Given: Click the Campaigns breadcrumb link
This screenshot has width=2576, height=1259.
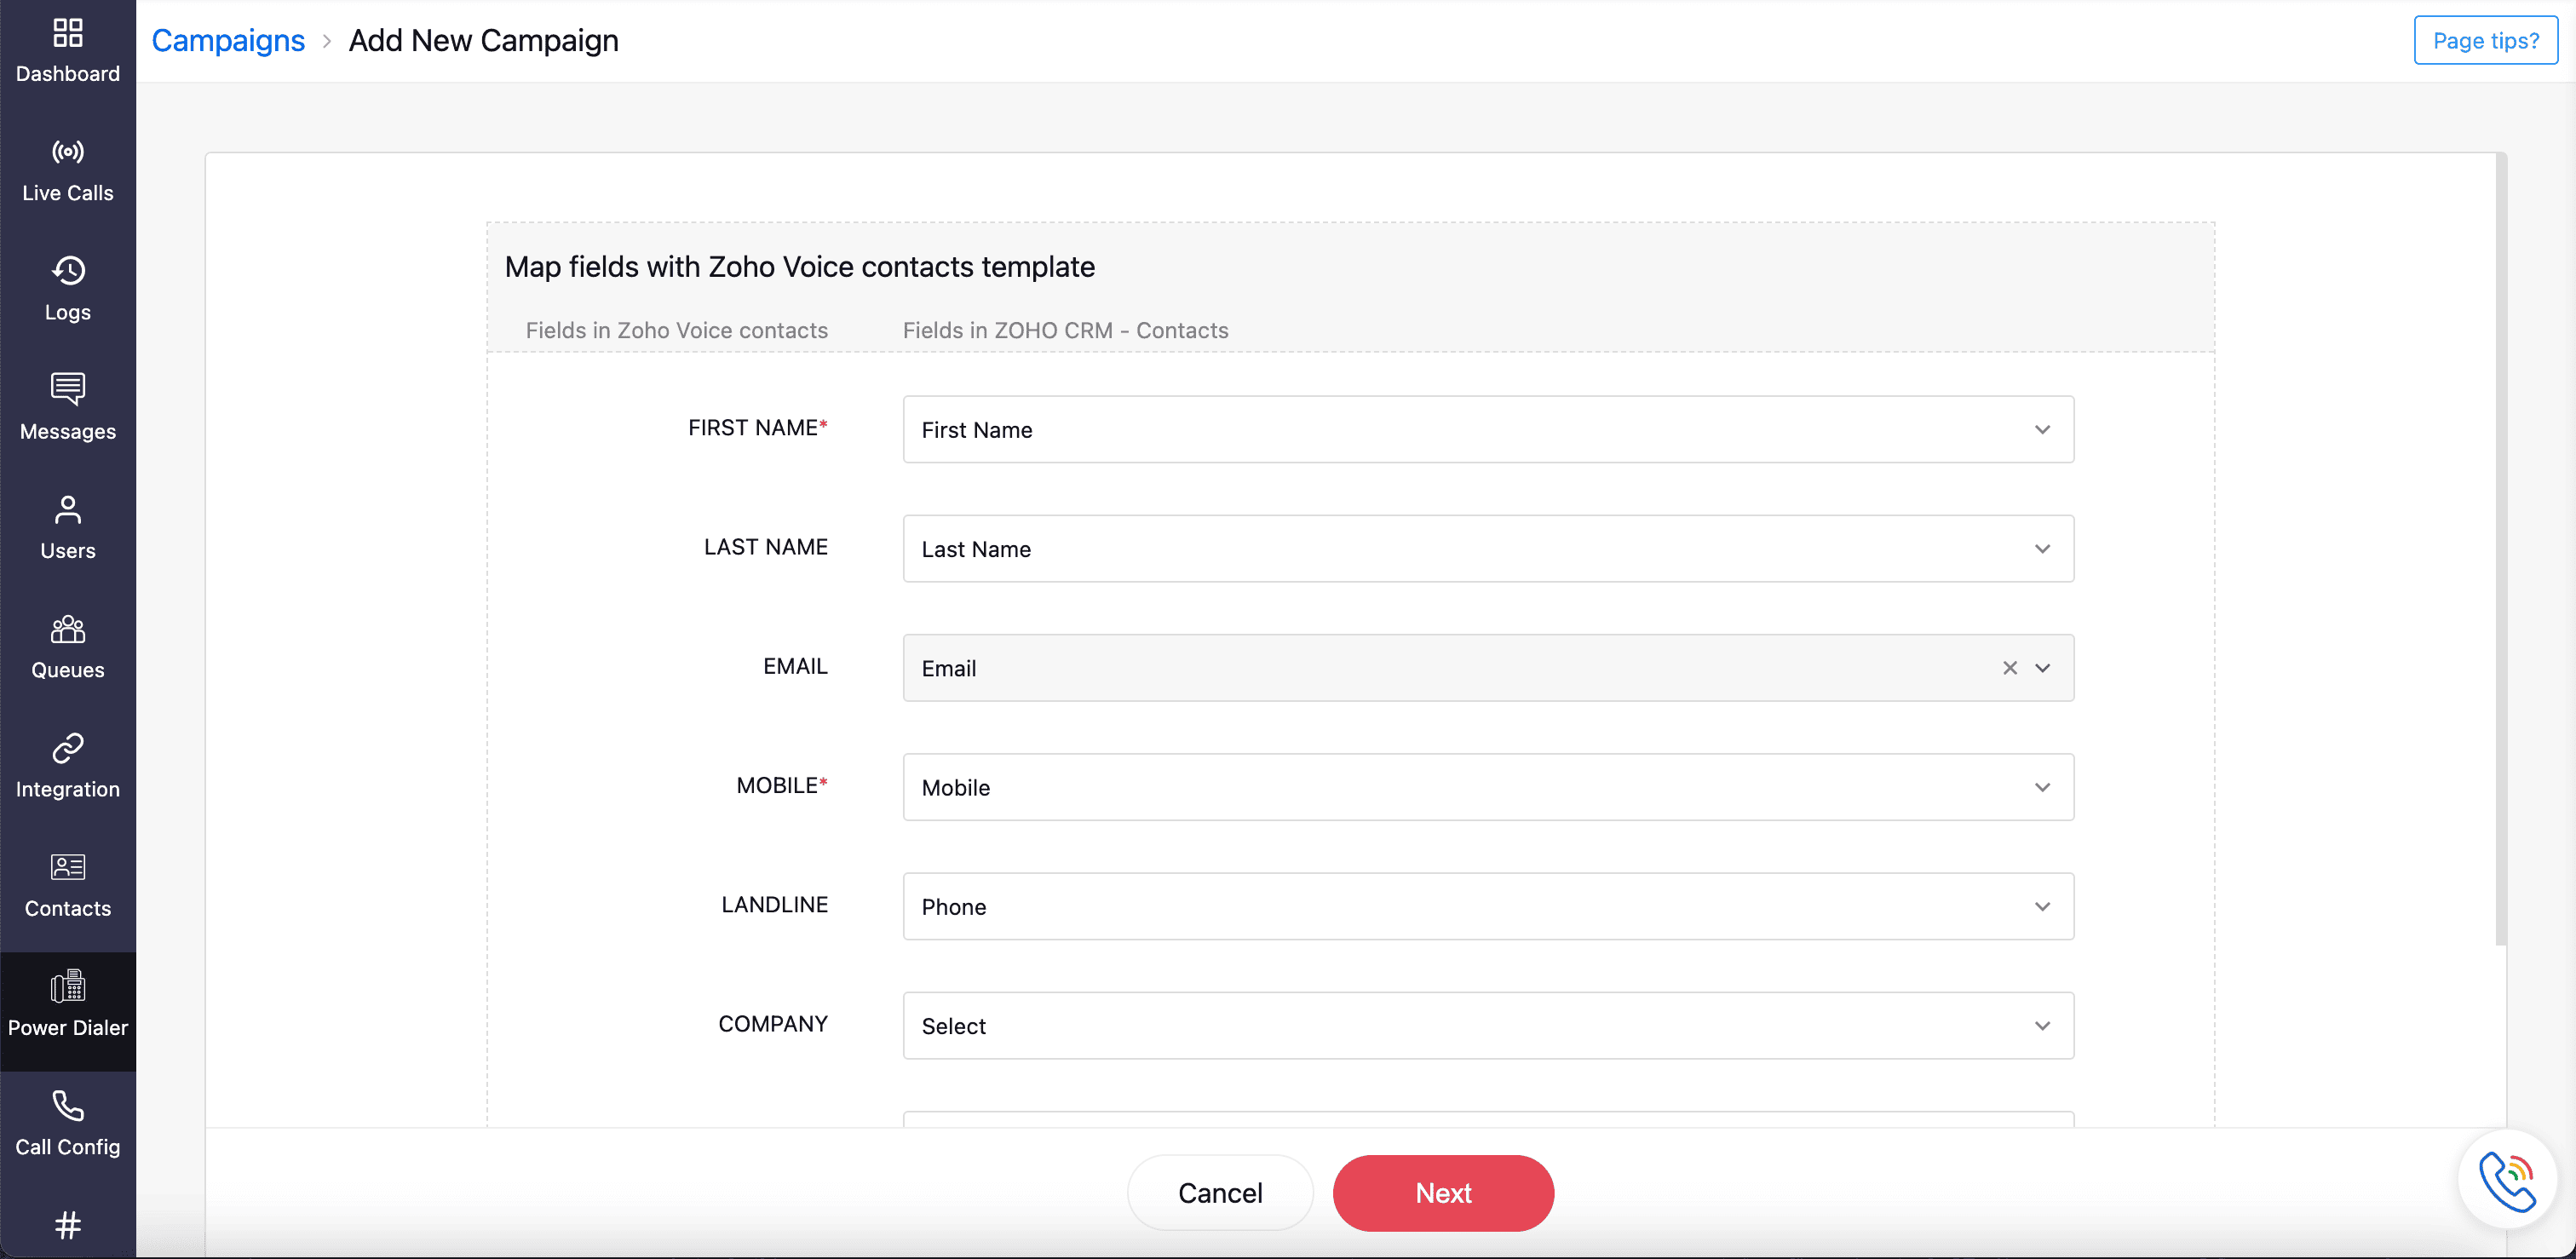Looking at the screenshot, I should pyautogui.click(x=228, y=41).
